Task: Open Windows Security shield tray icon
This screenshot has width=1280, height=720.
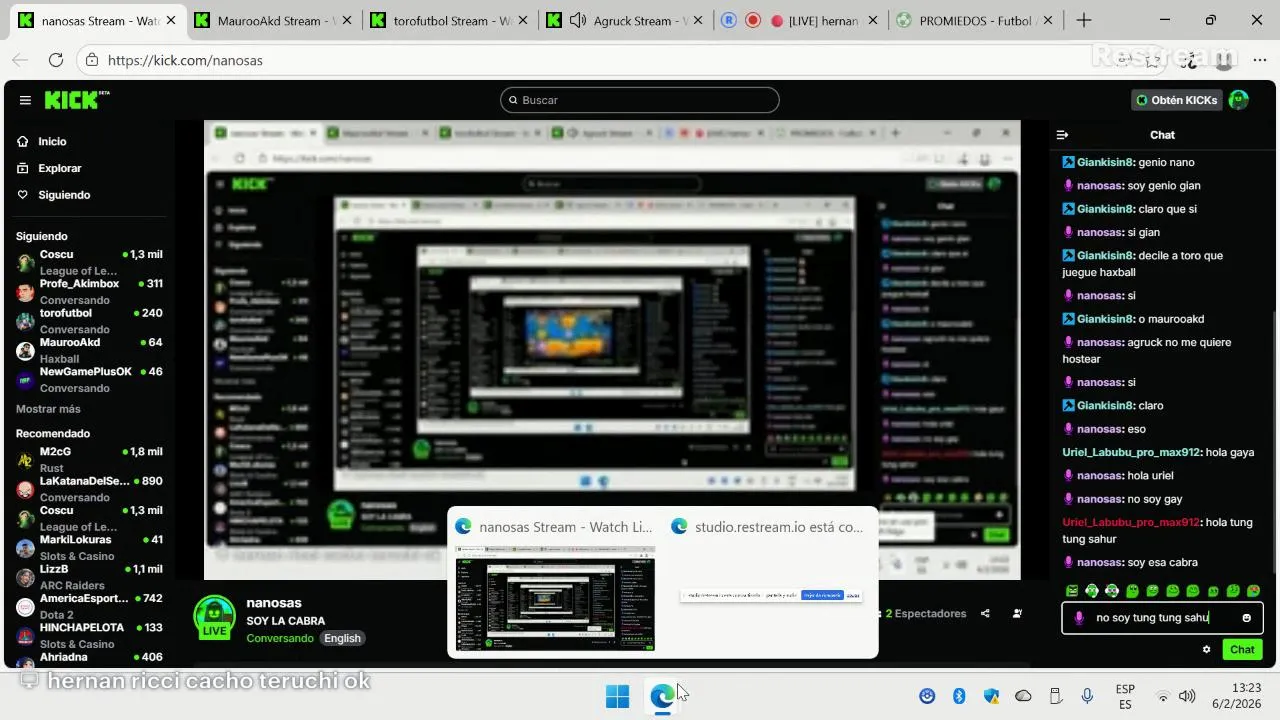Action: pyautogui.click(x=991, y=696)
